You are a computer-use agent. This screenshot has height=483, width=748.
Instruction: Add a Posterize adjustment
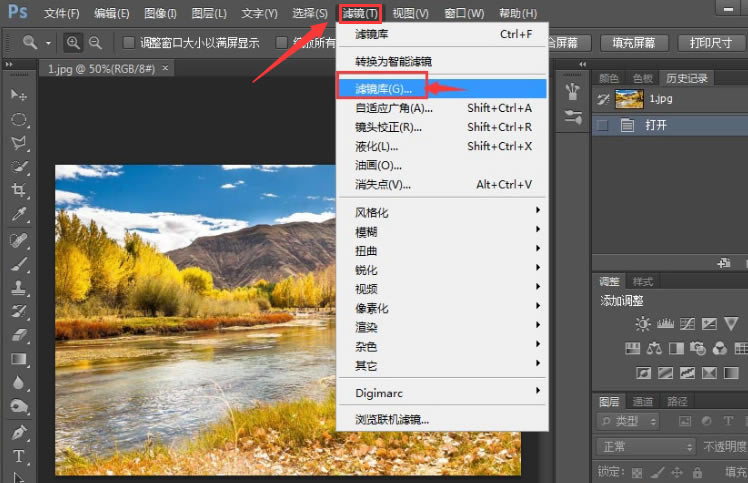665,373
